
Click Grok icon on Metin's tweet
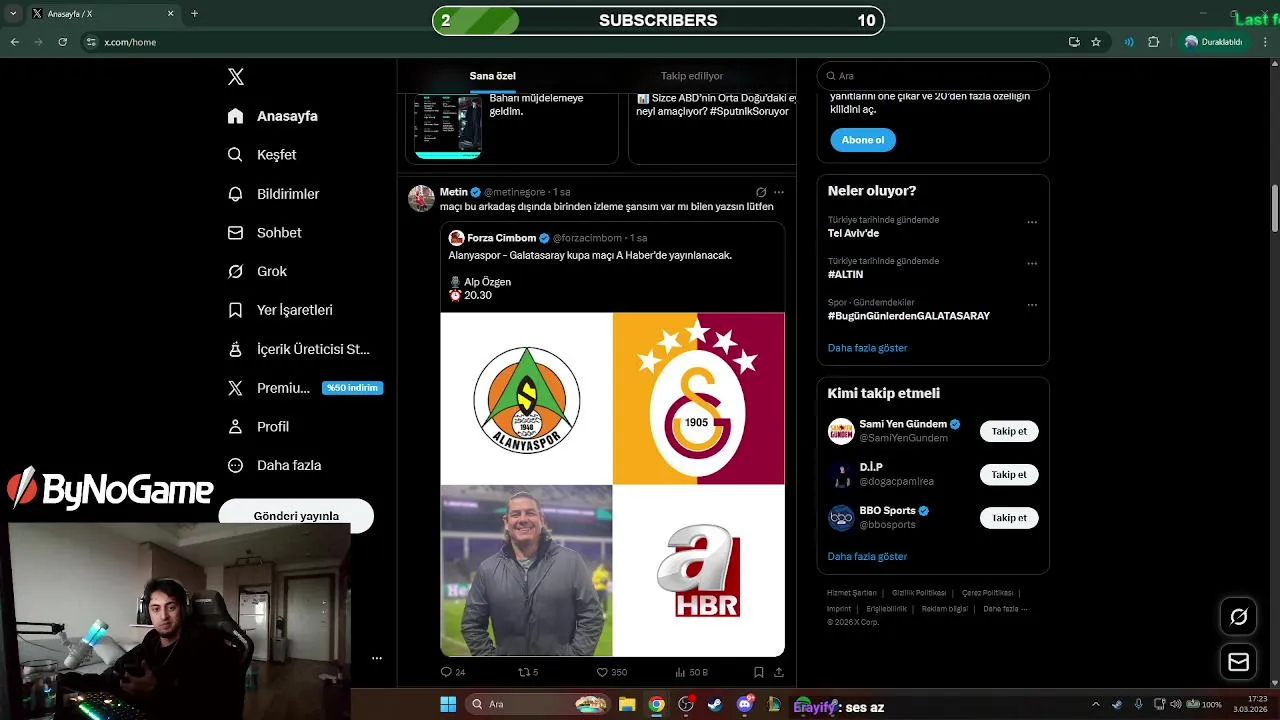coord(761,192)
